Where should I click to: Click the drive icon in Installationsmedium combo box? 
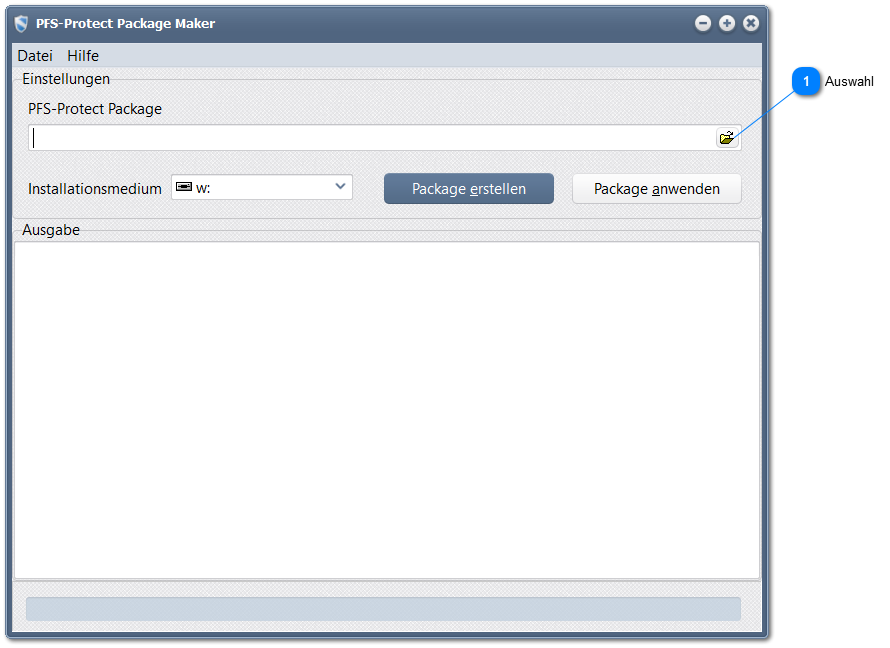pyautogui.click(x=183, y=187)
